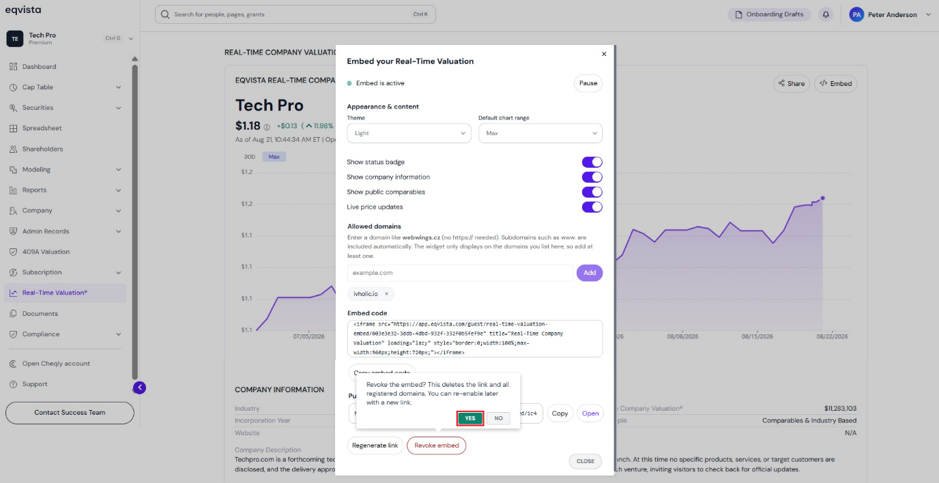Screen dimensions: 939x483
Task: Expand the Reports menu chevron
Action: pyautogui.click(x=118, y=190)
